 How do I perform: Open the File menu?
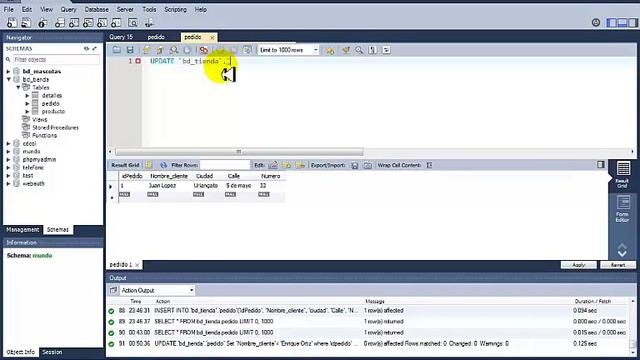pyautogui.click(x=9, y=9)
